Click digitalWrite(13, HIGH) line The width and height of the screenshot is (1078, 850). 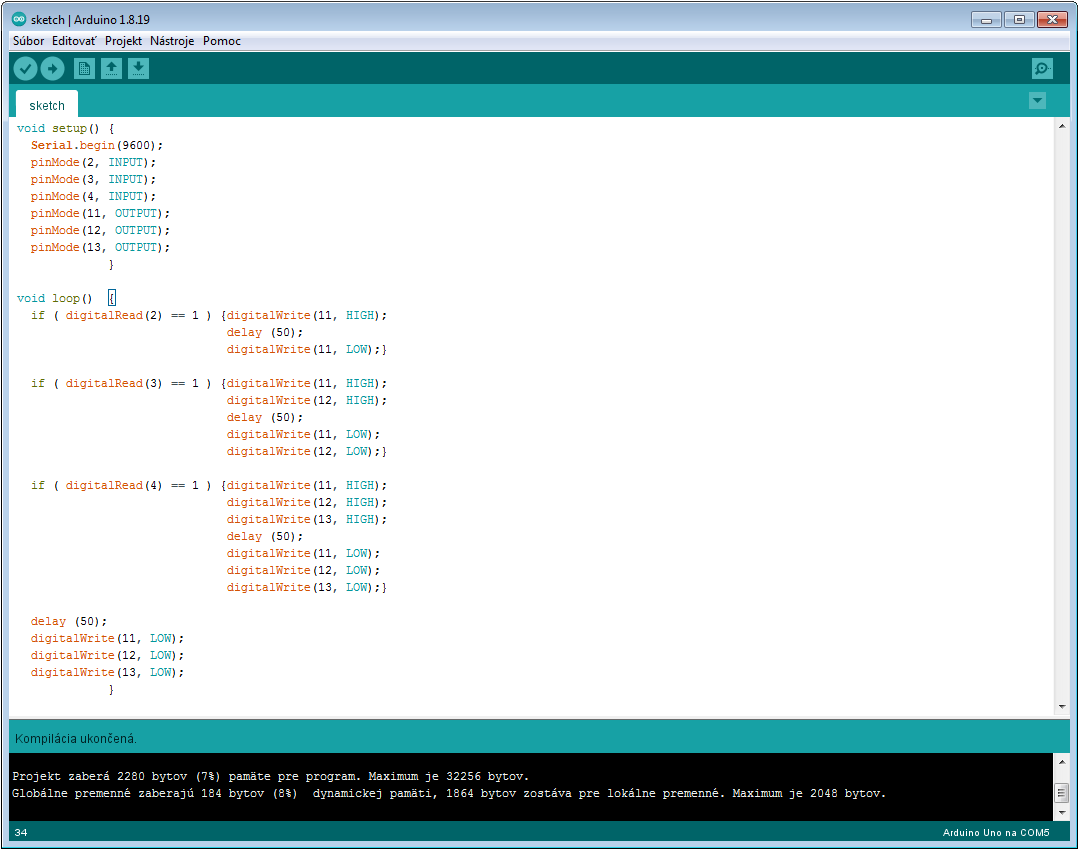[x=307, y=519]
